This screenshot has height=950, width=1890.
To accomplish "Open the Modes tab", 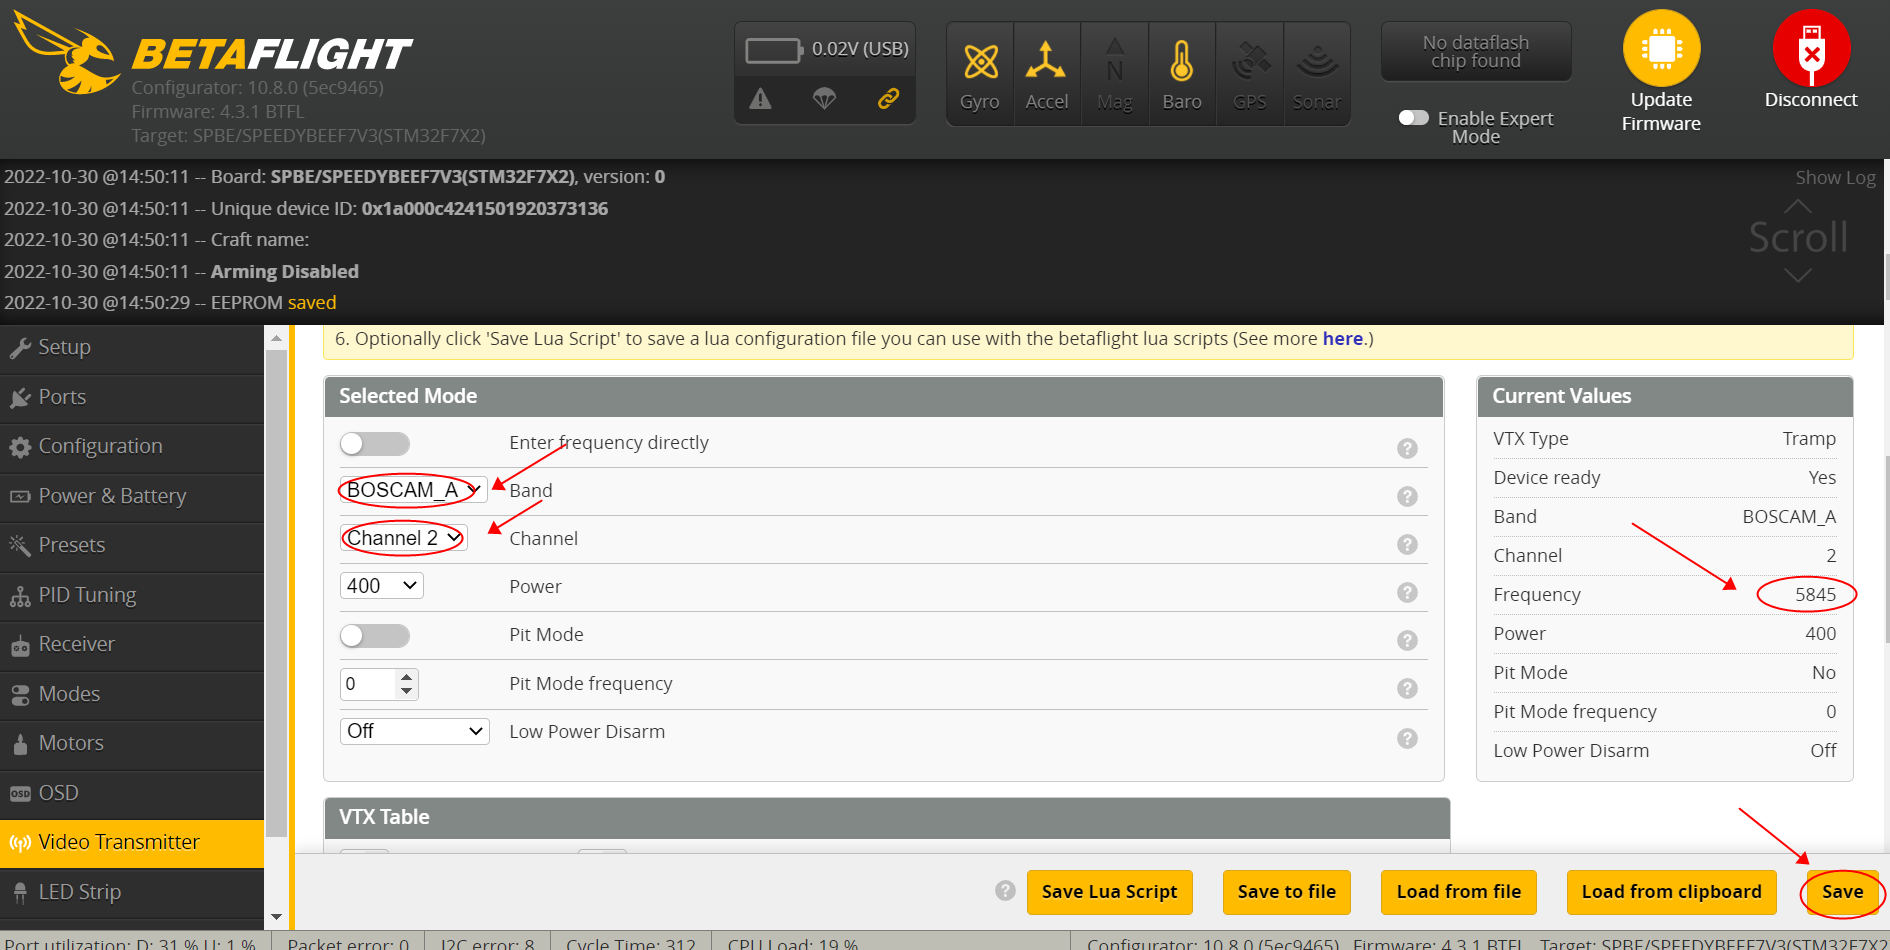I will click(x=132, y=694).
